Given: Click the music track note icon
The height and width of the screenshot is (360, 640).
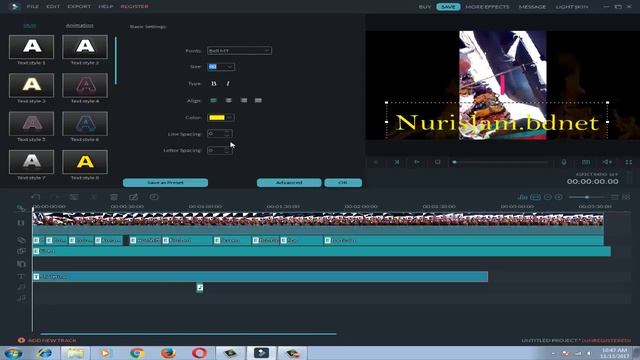Looking at the screenshot, I should click(x=21, y=287).
